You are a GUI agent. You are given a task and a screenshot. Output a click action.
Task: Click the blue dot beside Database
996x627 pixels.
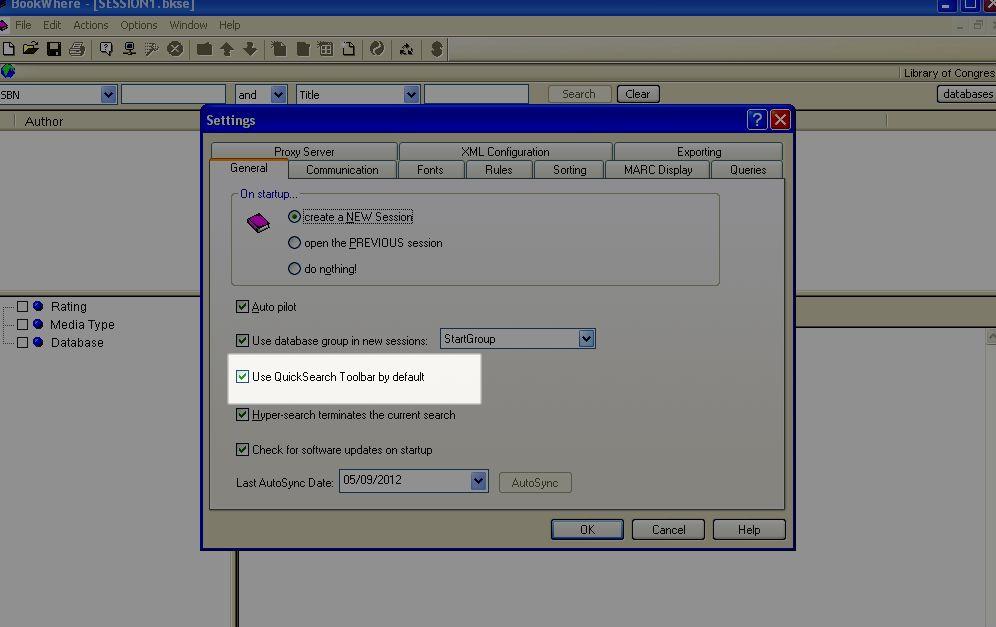[x=38, y=342]
